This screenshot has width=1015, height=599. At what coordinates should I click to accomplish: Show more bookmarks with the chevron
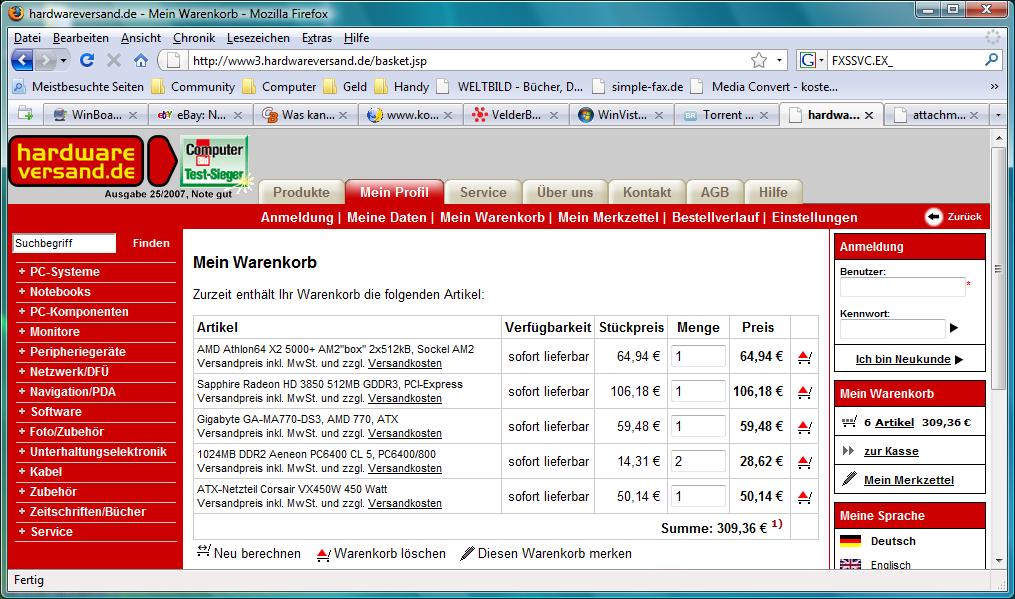pos(994,87)
